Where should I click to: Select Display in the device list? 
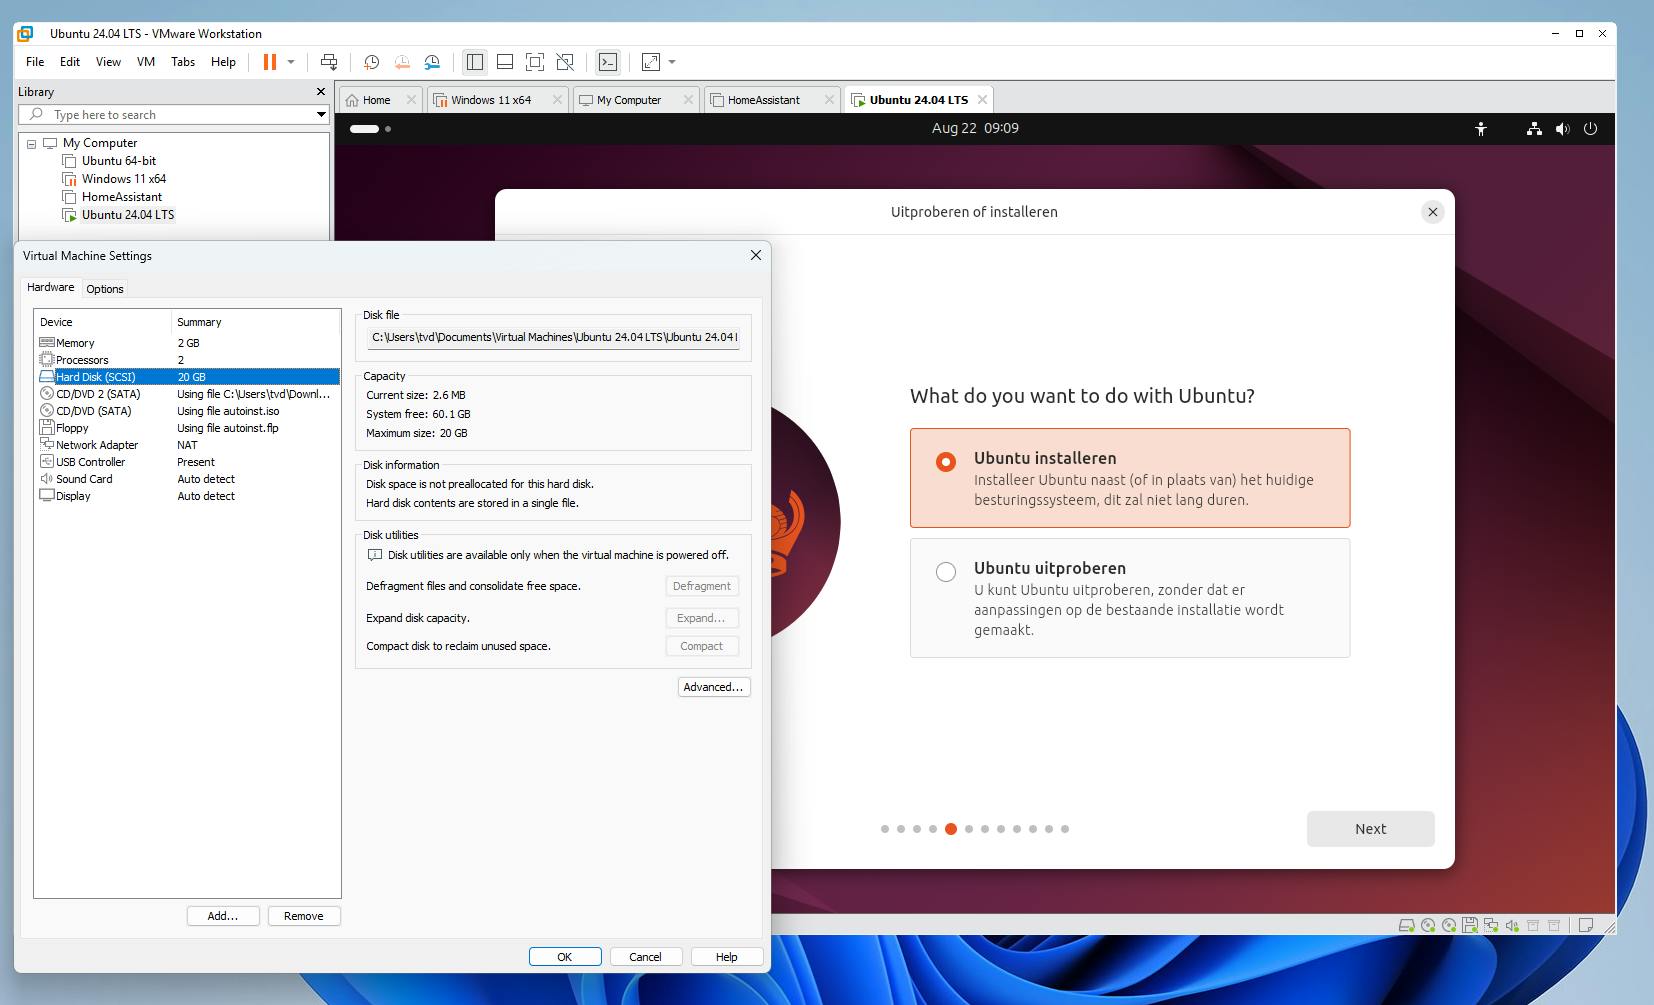(x=188, y=496)
